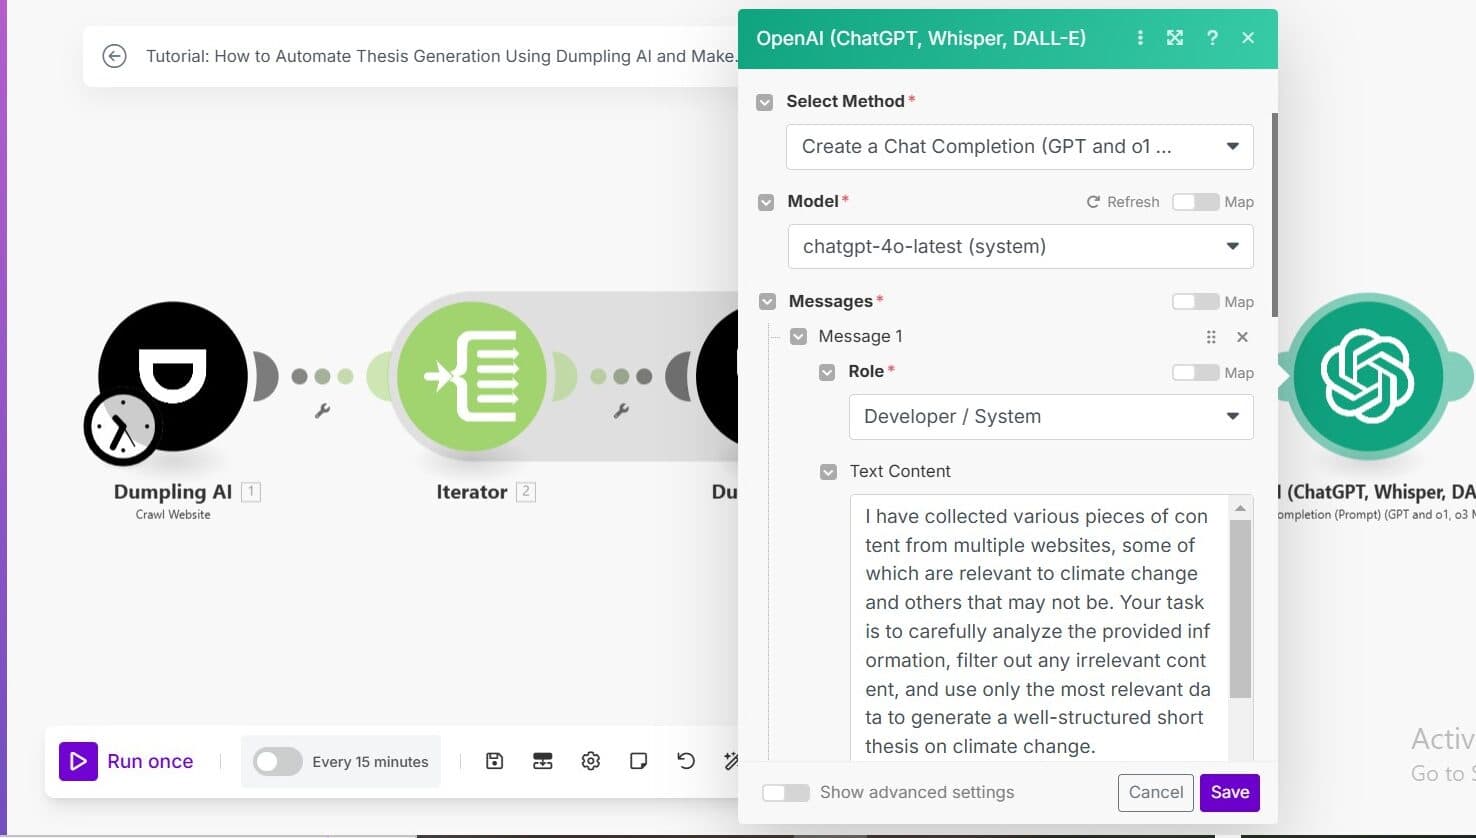Select the Dumpling AI Crawl Website module
1476x838 pixels.
pyautogui.click(x=173, y=376)
